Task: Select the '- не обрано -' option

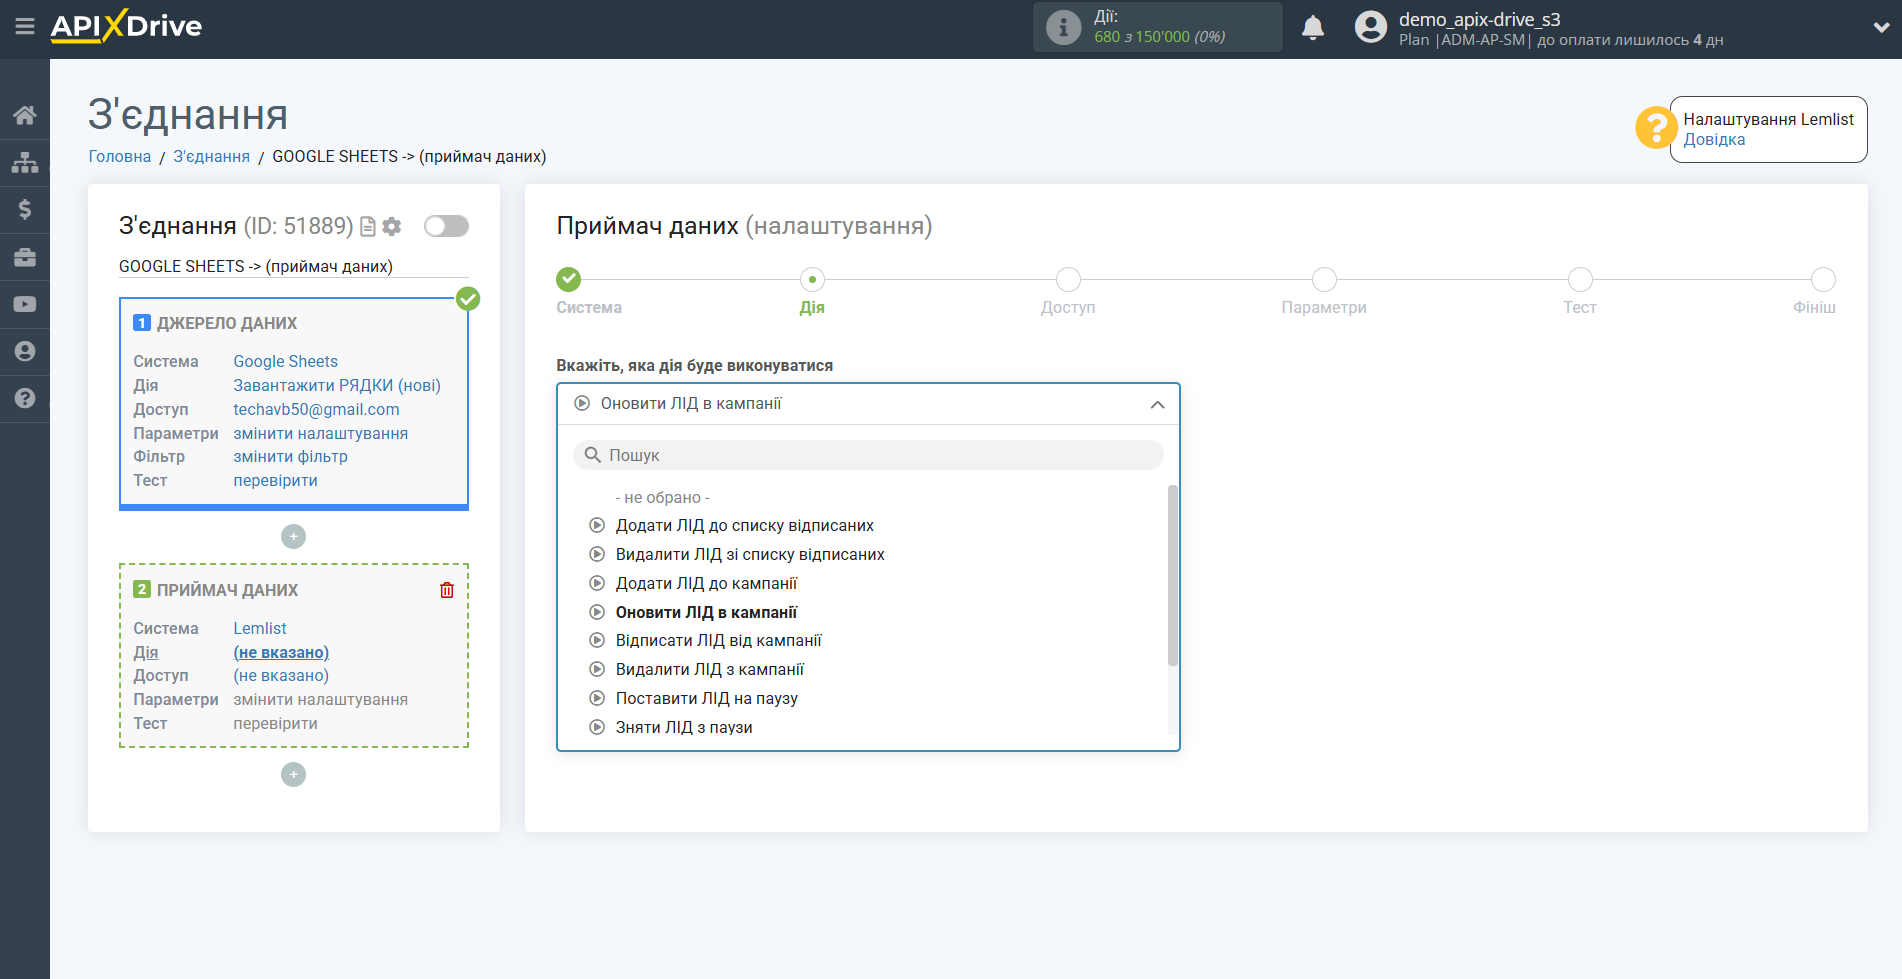Action: point(662,497)
